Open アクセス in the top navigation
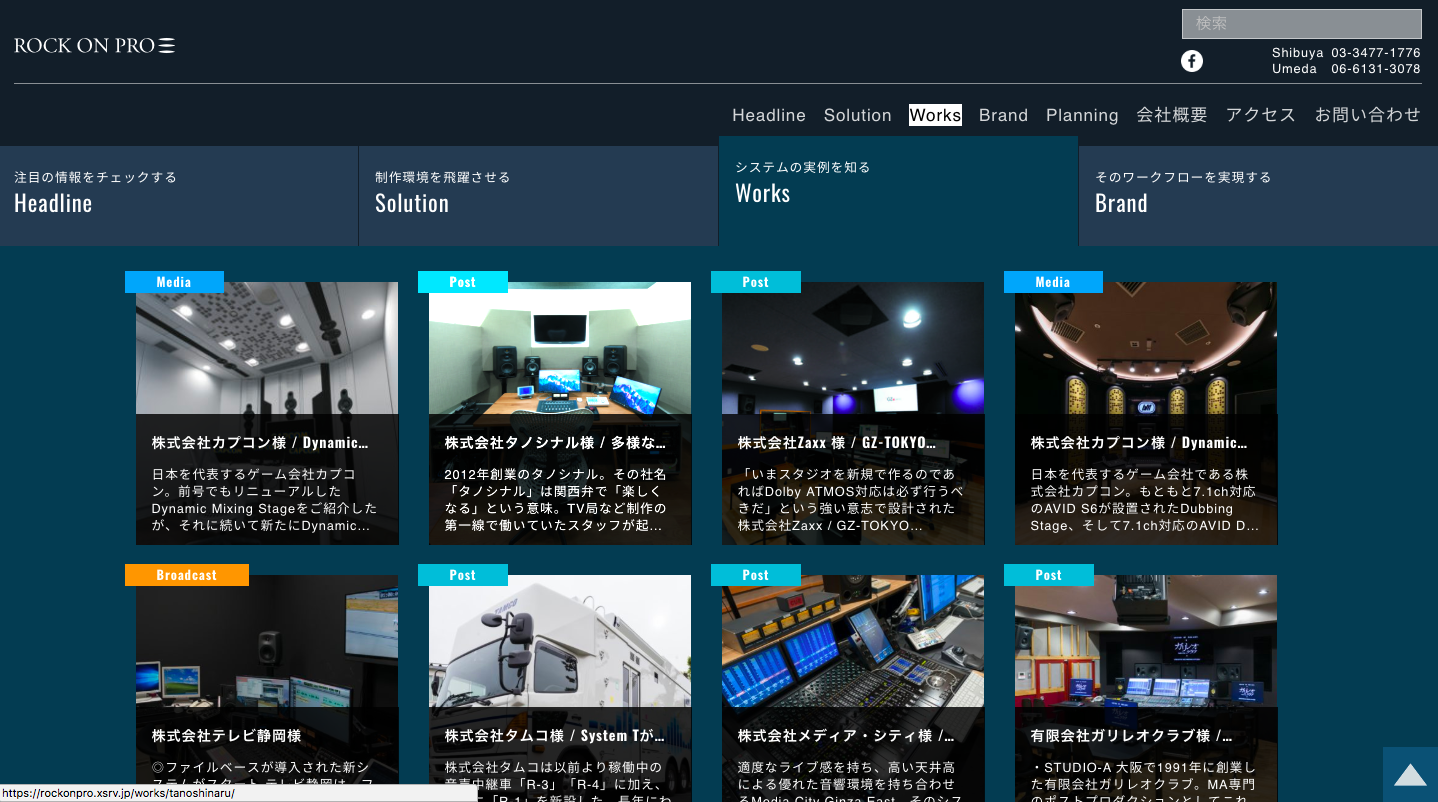Viewport: 1438px width, 802px height. 1260,115
